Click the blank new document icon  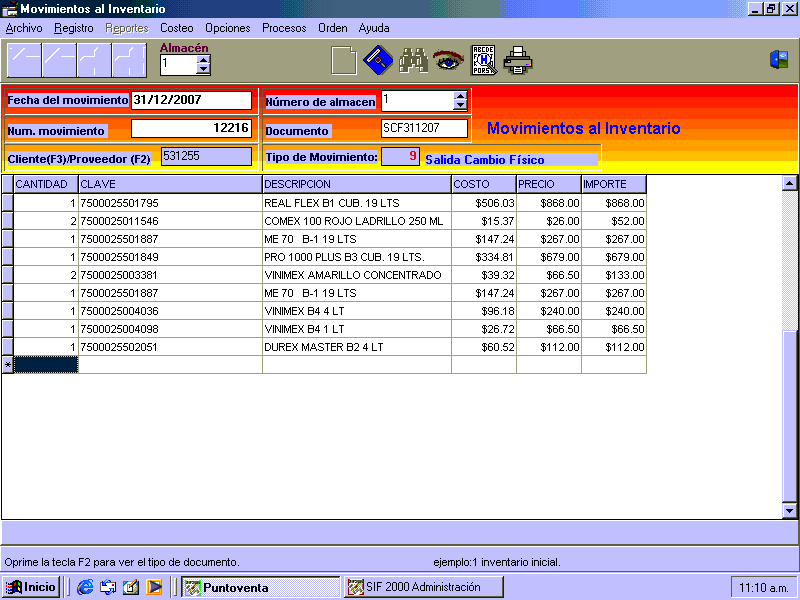344,61
